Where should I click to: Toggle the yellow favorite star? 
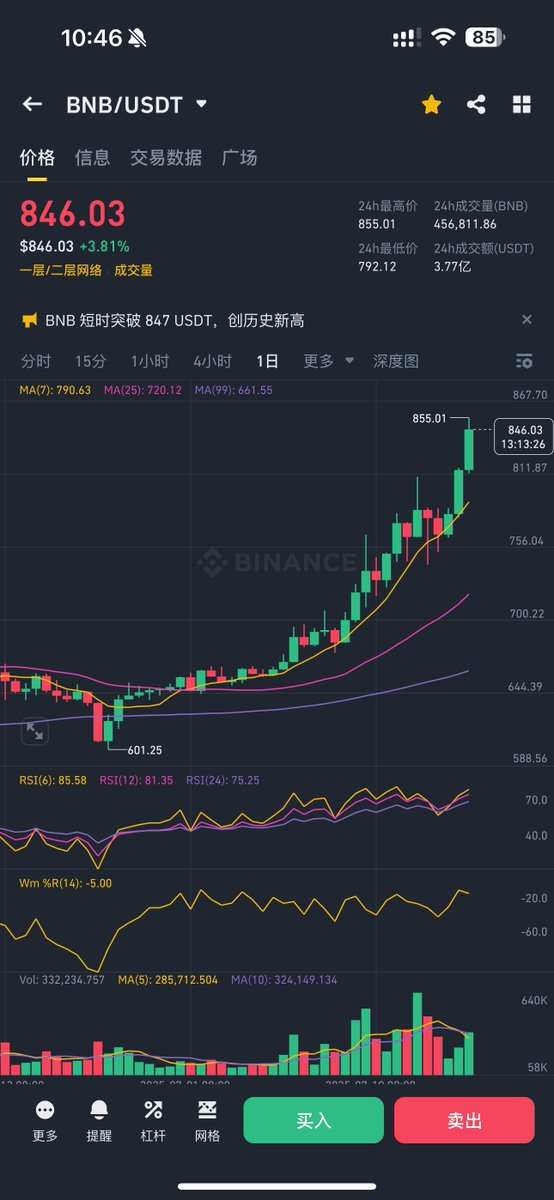point(431,104)
